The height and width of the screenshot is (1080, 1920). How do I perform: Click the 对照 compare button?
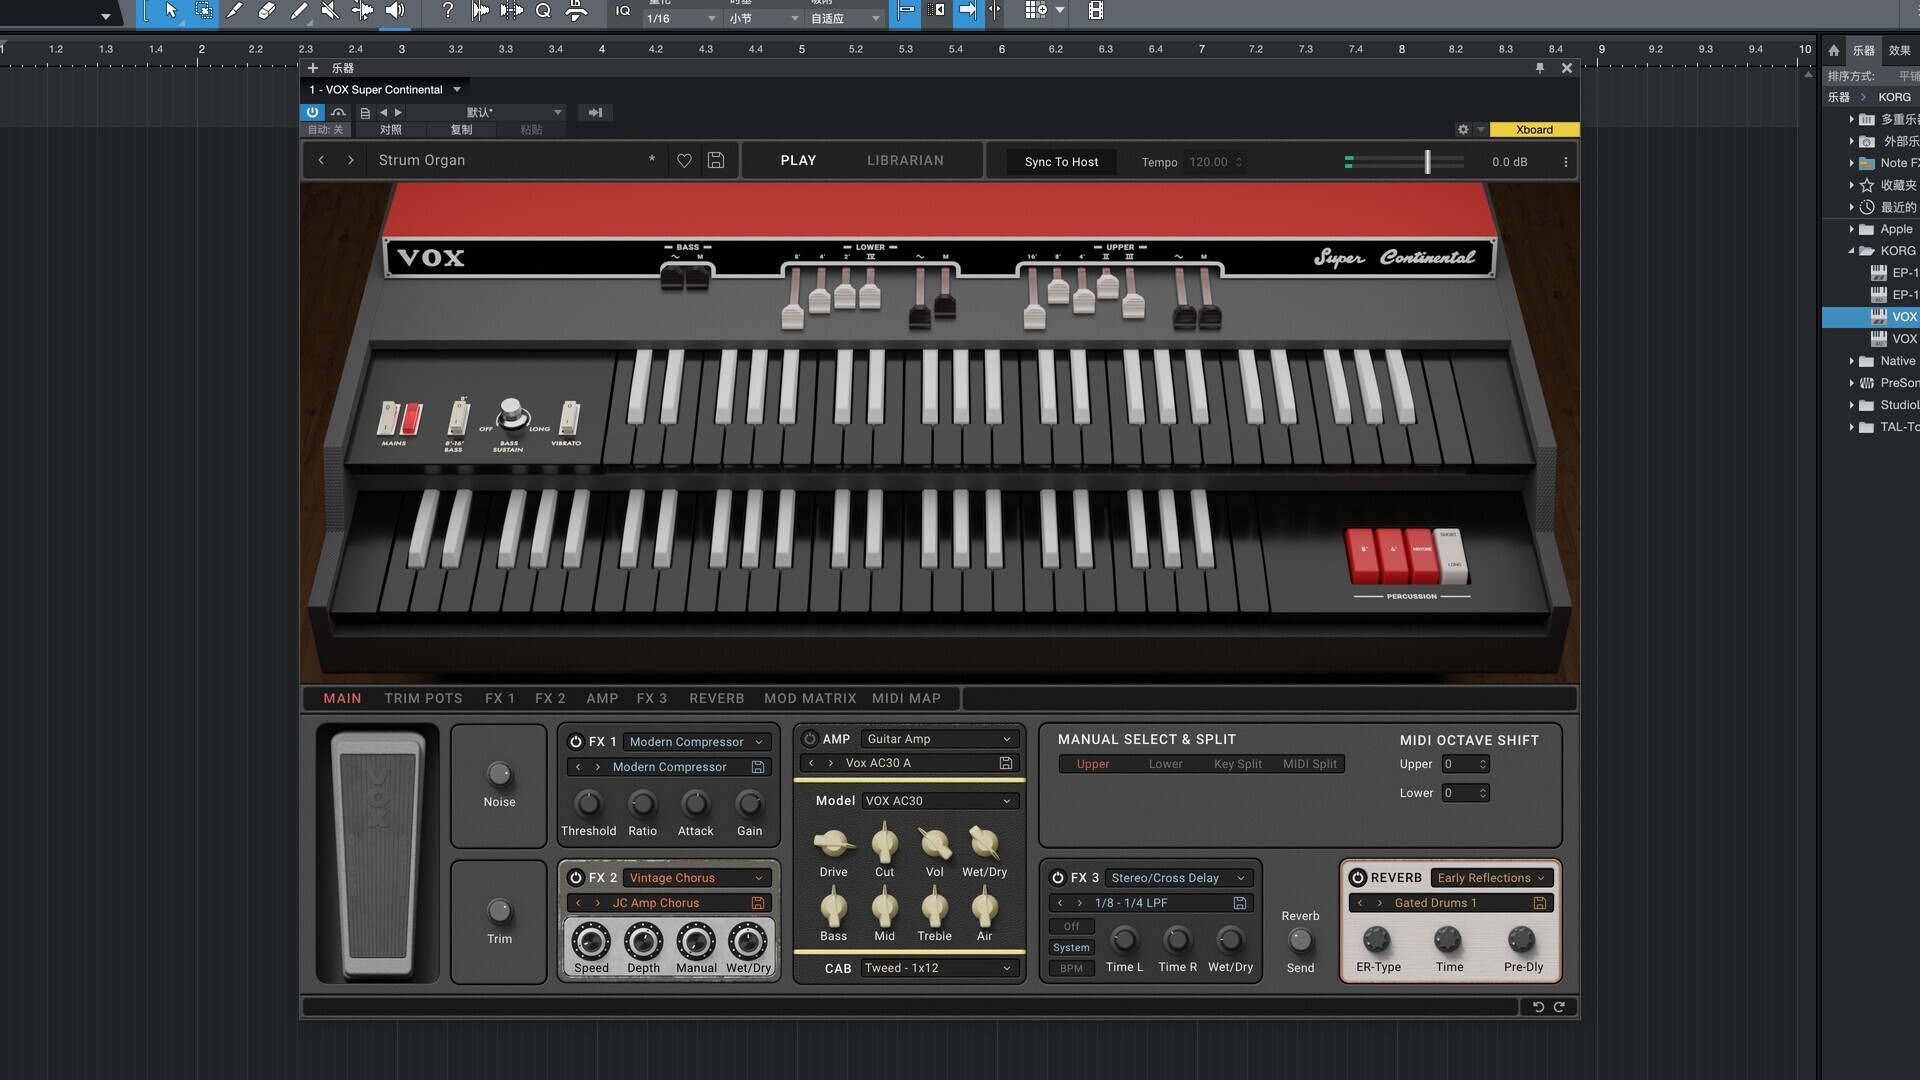(x=391, y=130)
